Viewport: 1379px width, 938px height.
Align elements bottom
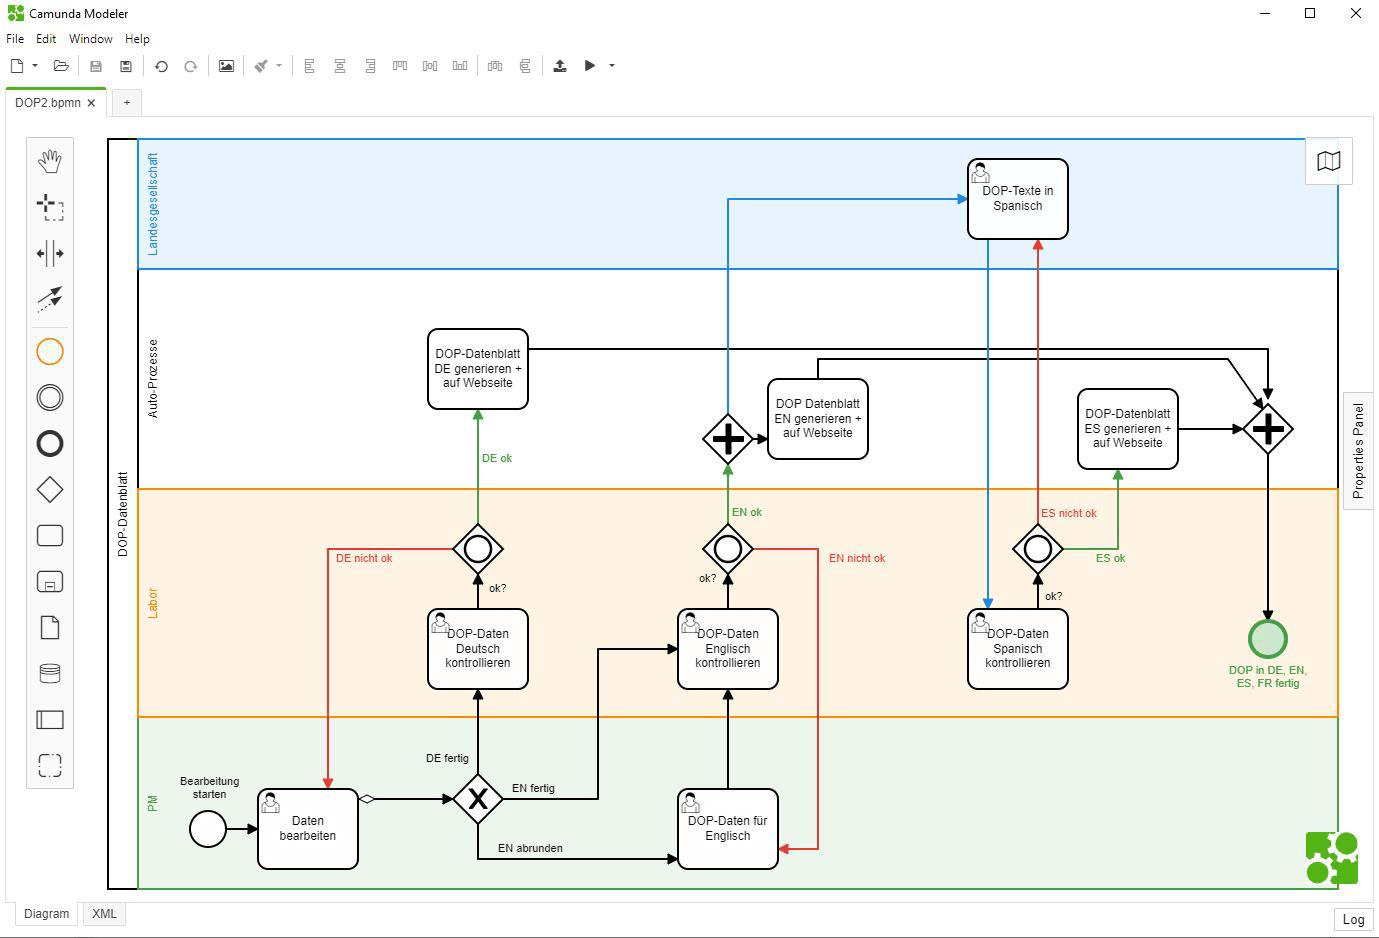pyautogui.click(x=460, y=66)
